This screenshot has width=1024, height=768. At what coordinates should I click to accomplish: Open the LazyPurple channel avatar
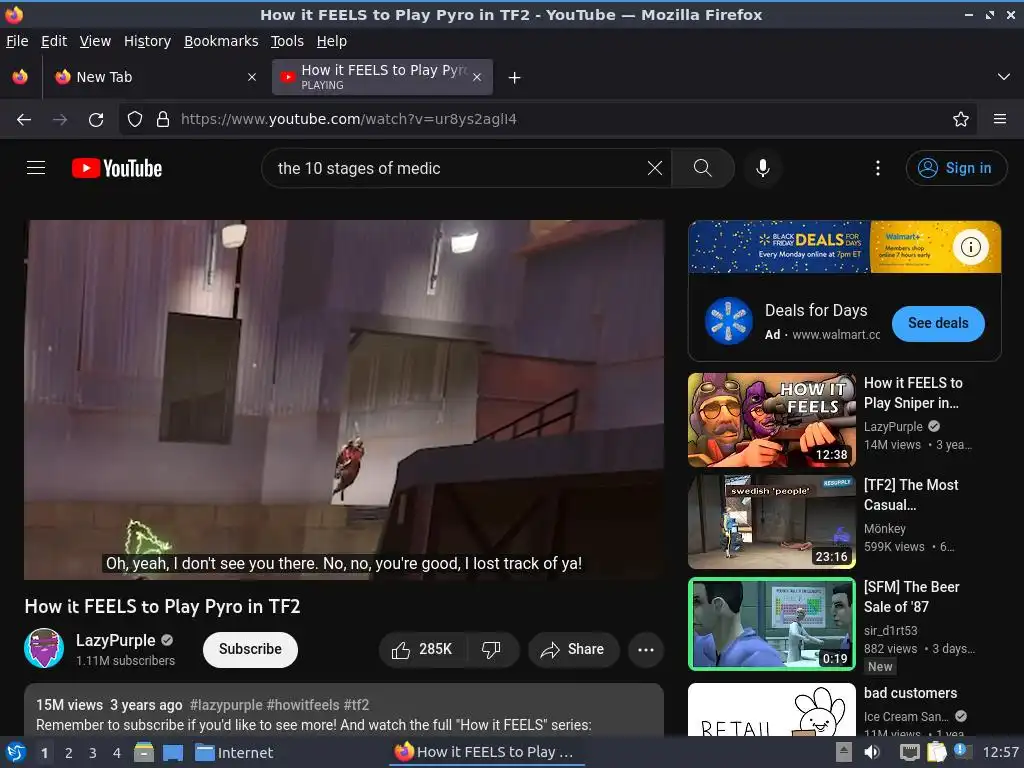44,648
